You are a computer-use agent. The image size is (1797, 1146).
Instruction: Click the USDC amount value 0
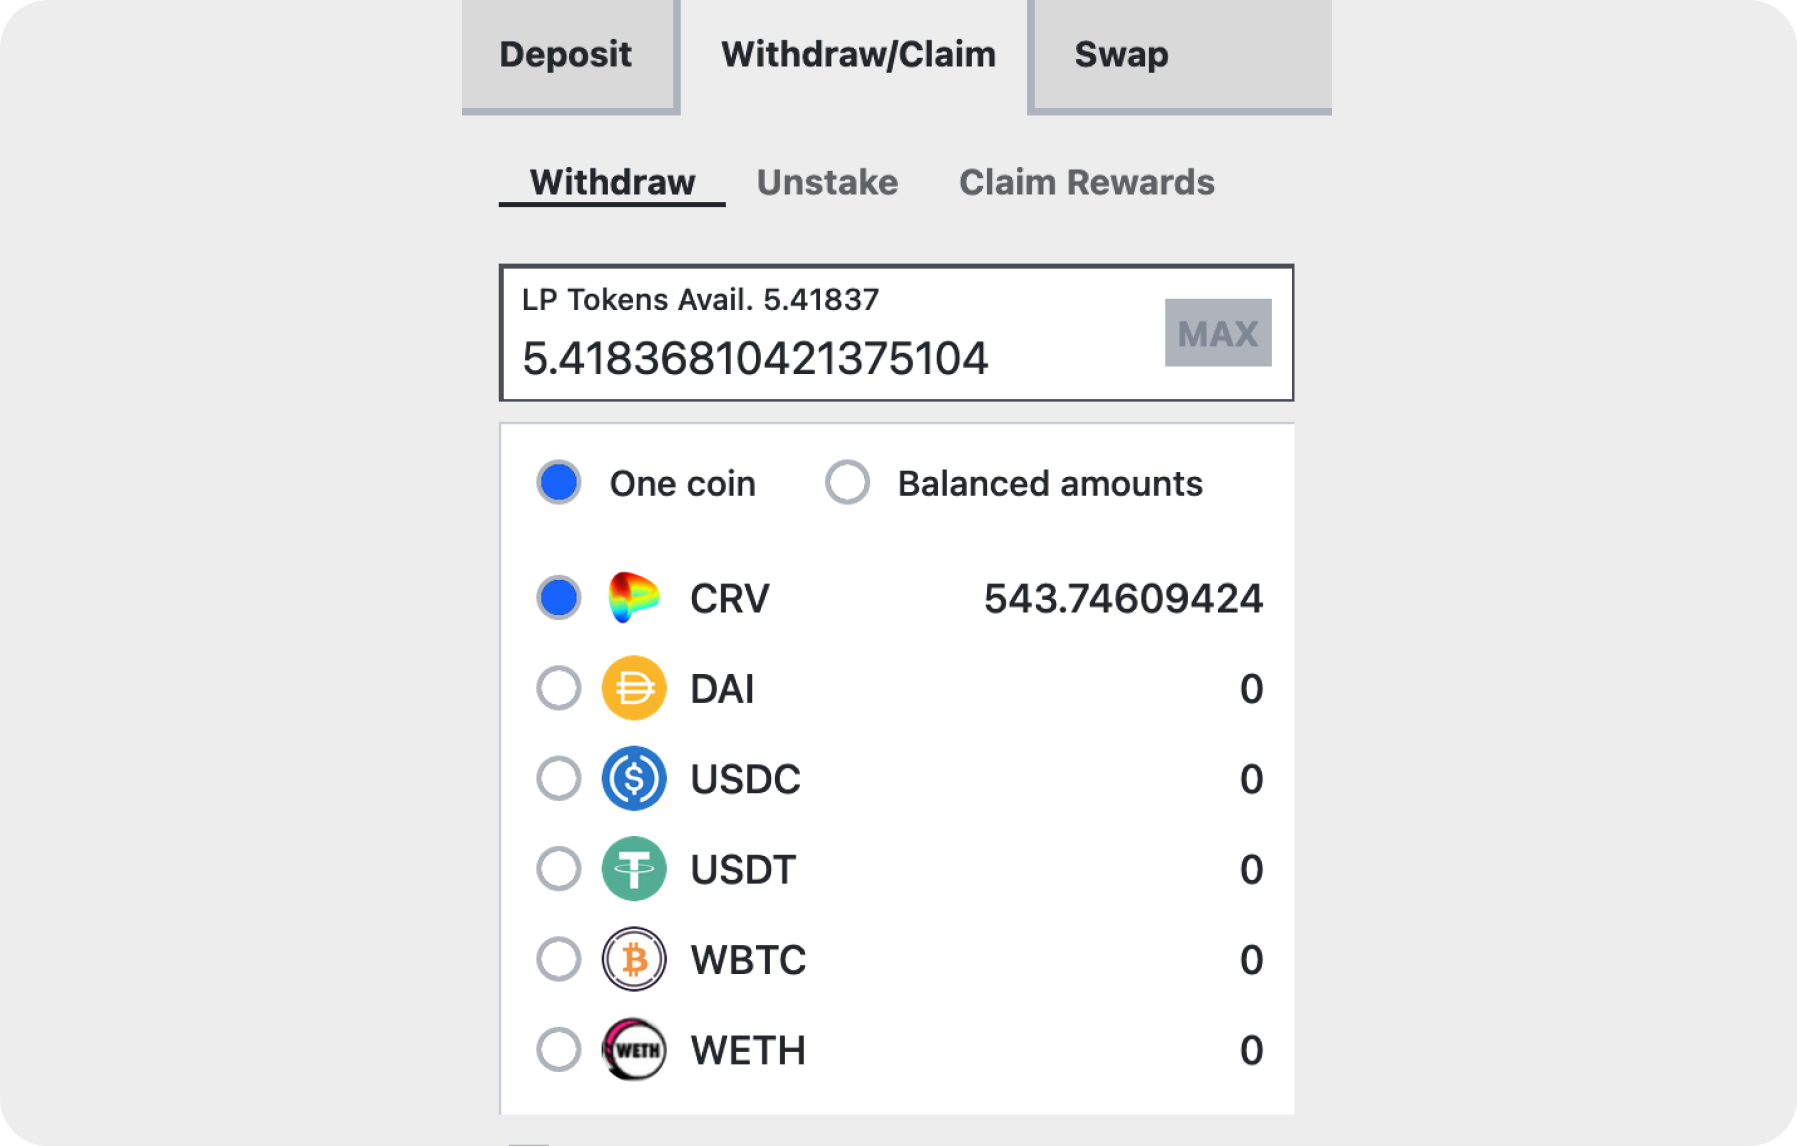[x=1251, y=779]
